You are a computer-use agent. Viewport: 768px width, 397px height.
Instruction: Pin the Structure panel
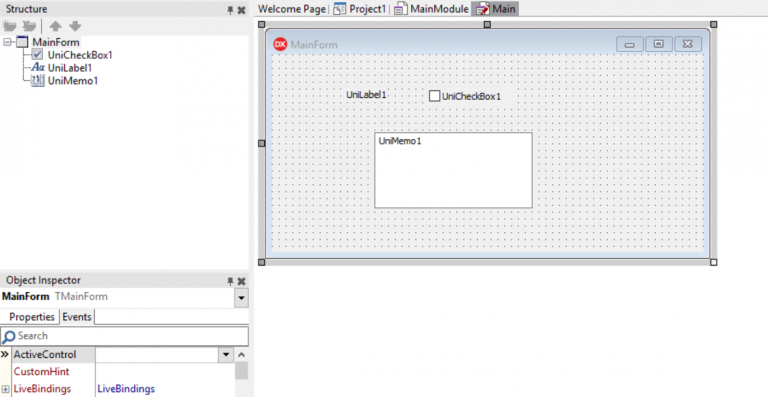[230, 10]
